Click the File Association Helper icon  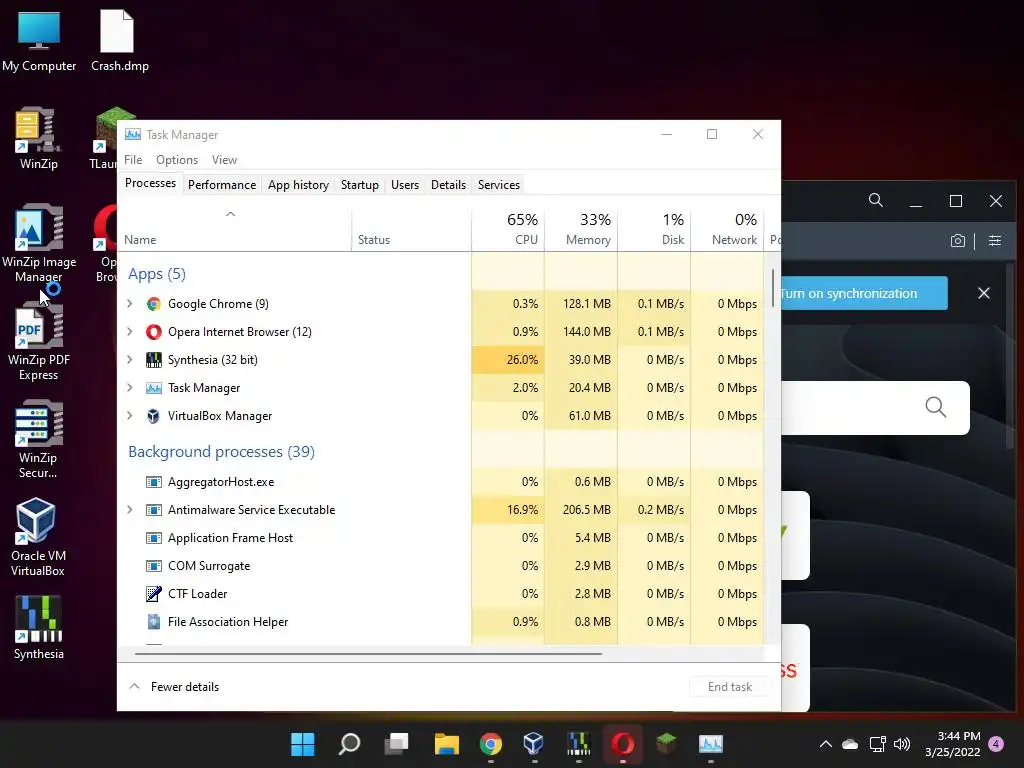[x=153, y=622]
